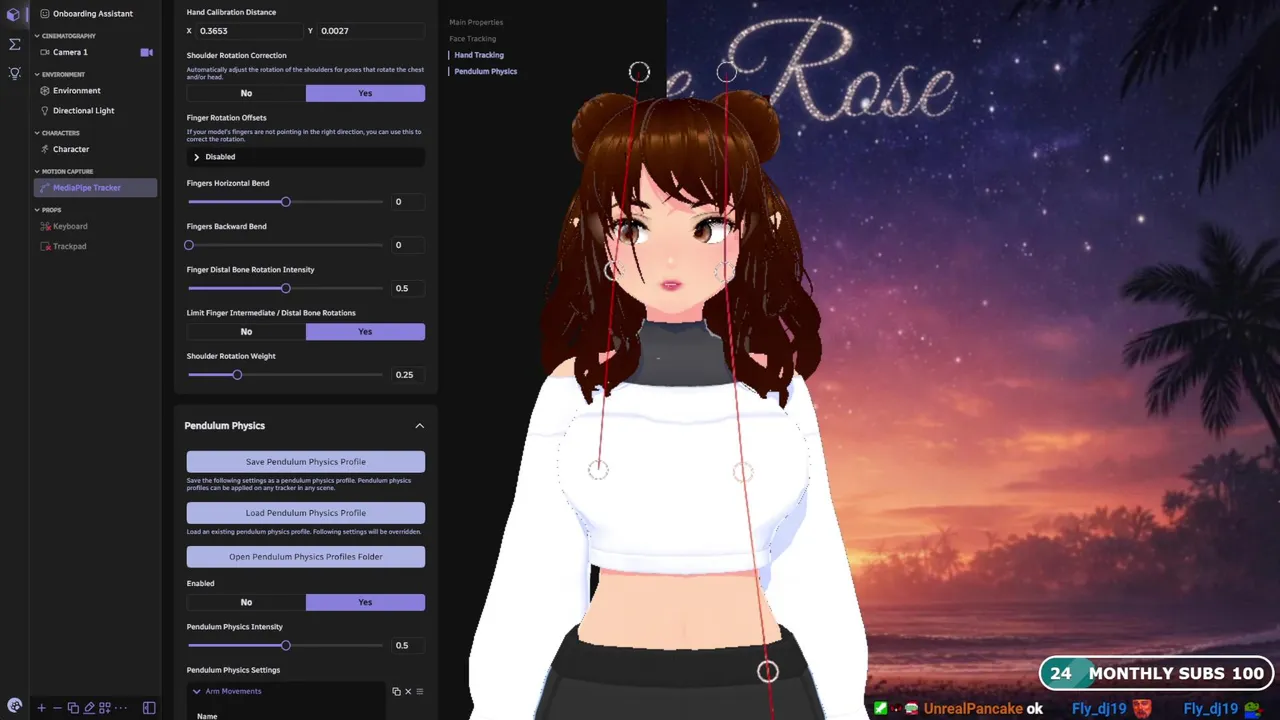Open the Scene tab cube icon
This screenshot has height=720, width=1280.
tap(14, 15)
